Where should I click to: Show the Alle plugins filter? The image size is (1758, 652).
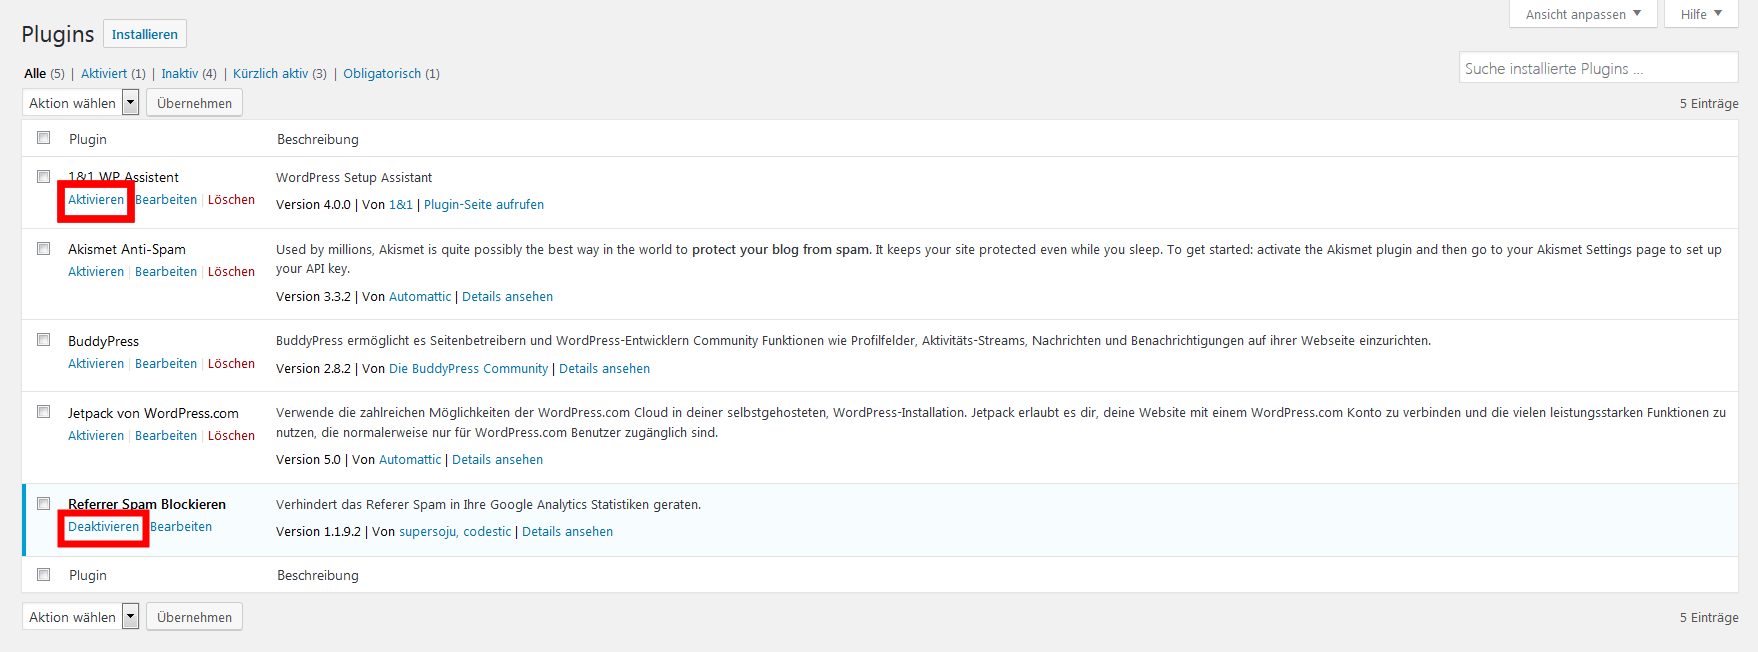pyautogui.click(x=35, y=73)
